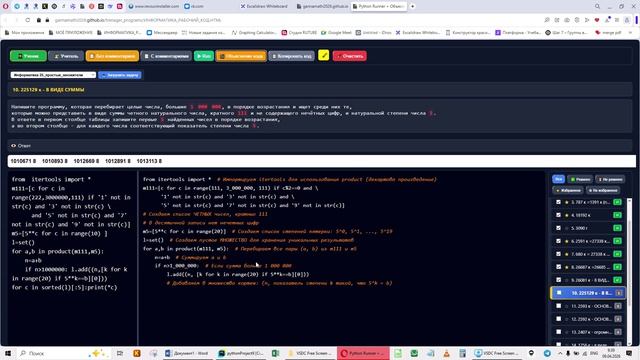Image resolution: width=640 pixels, height=360 pixels.
Task: Open the PyCharm project in taskbar
Action: click(x=241, y=353)
